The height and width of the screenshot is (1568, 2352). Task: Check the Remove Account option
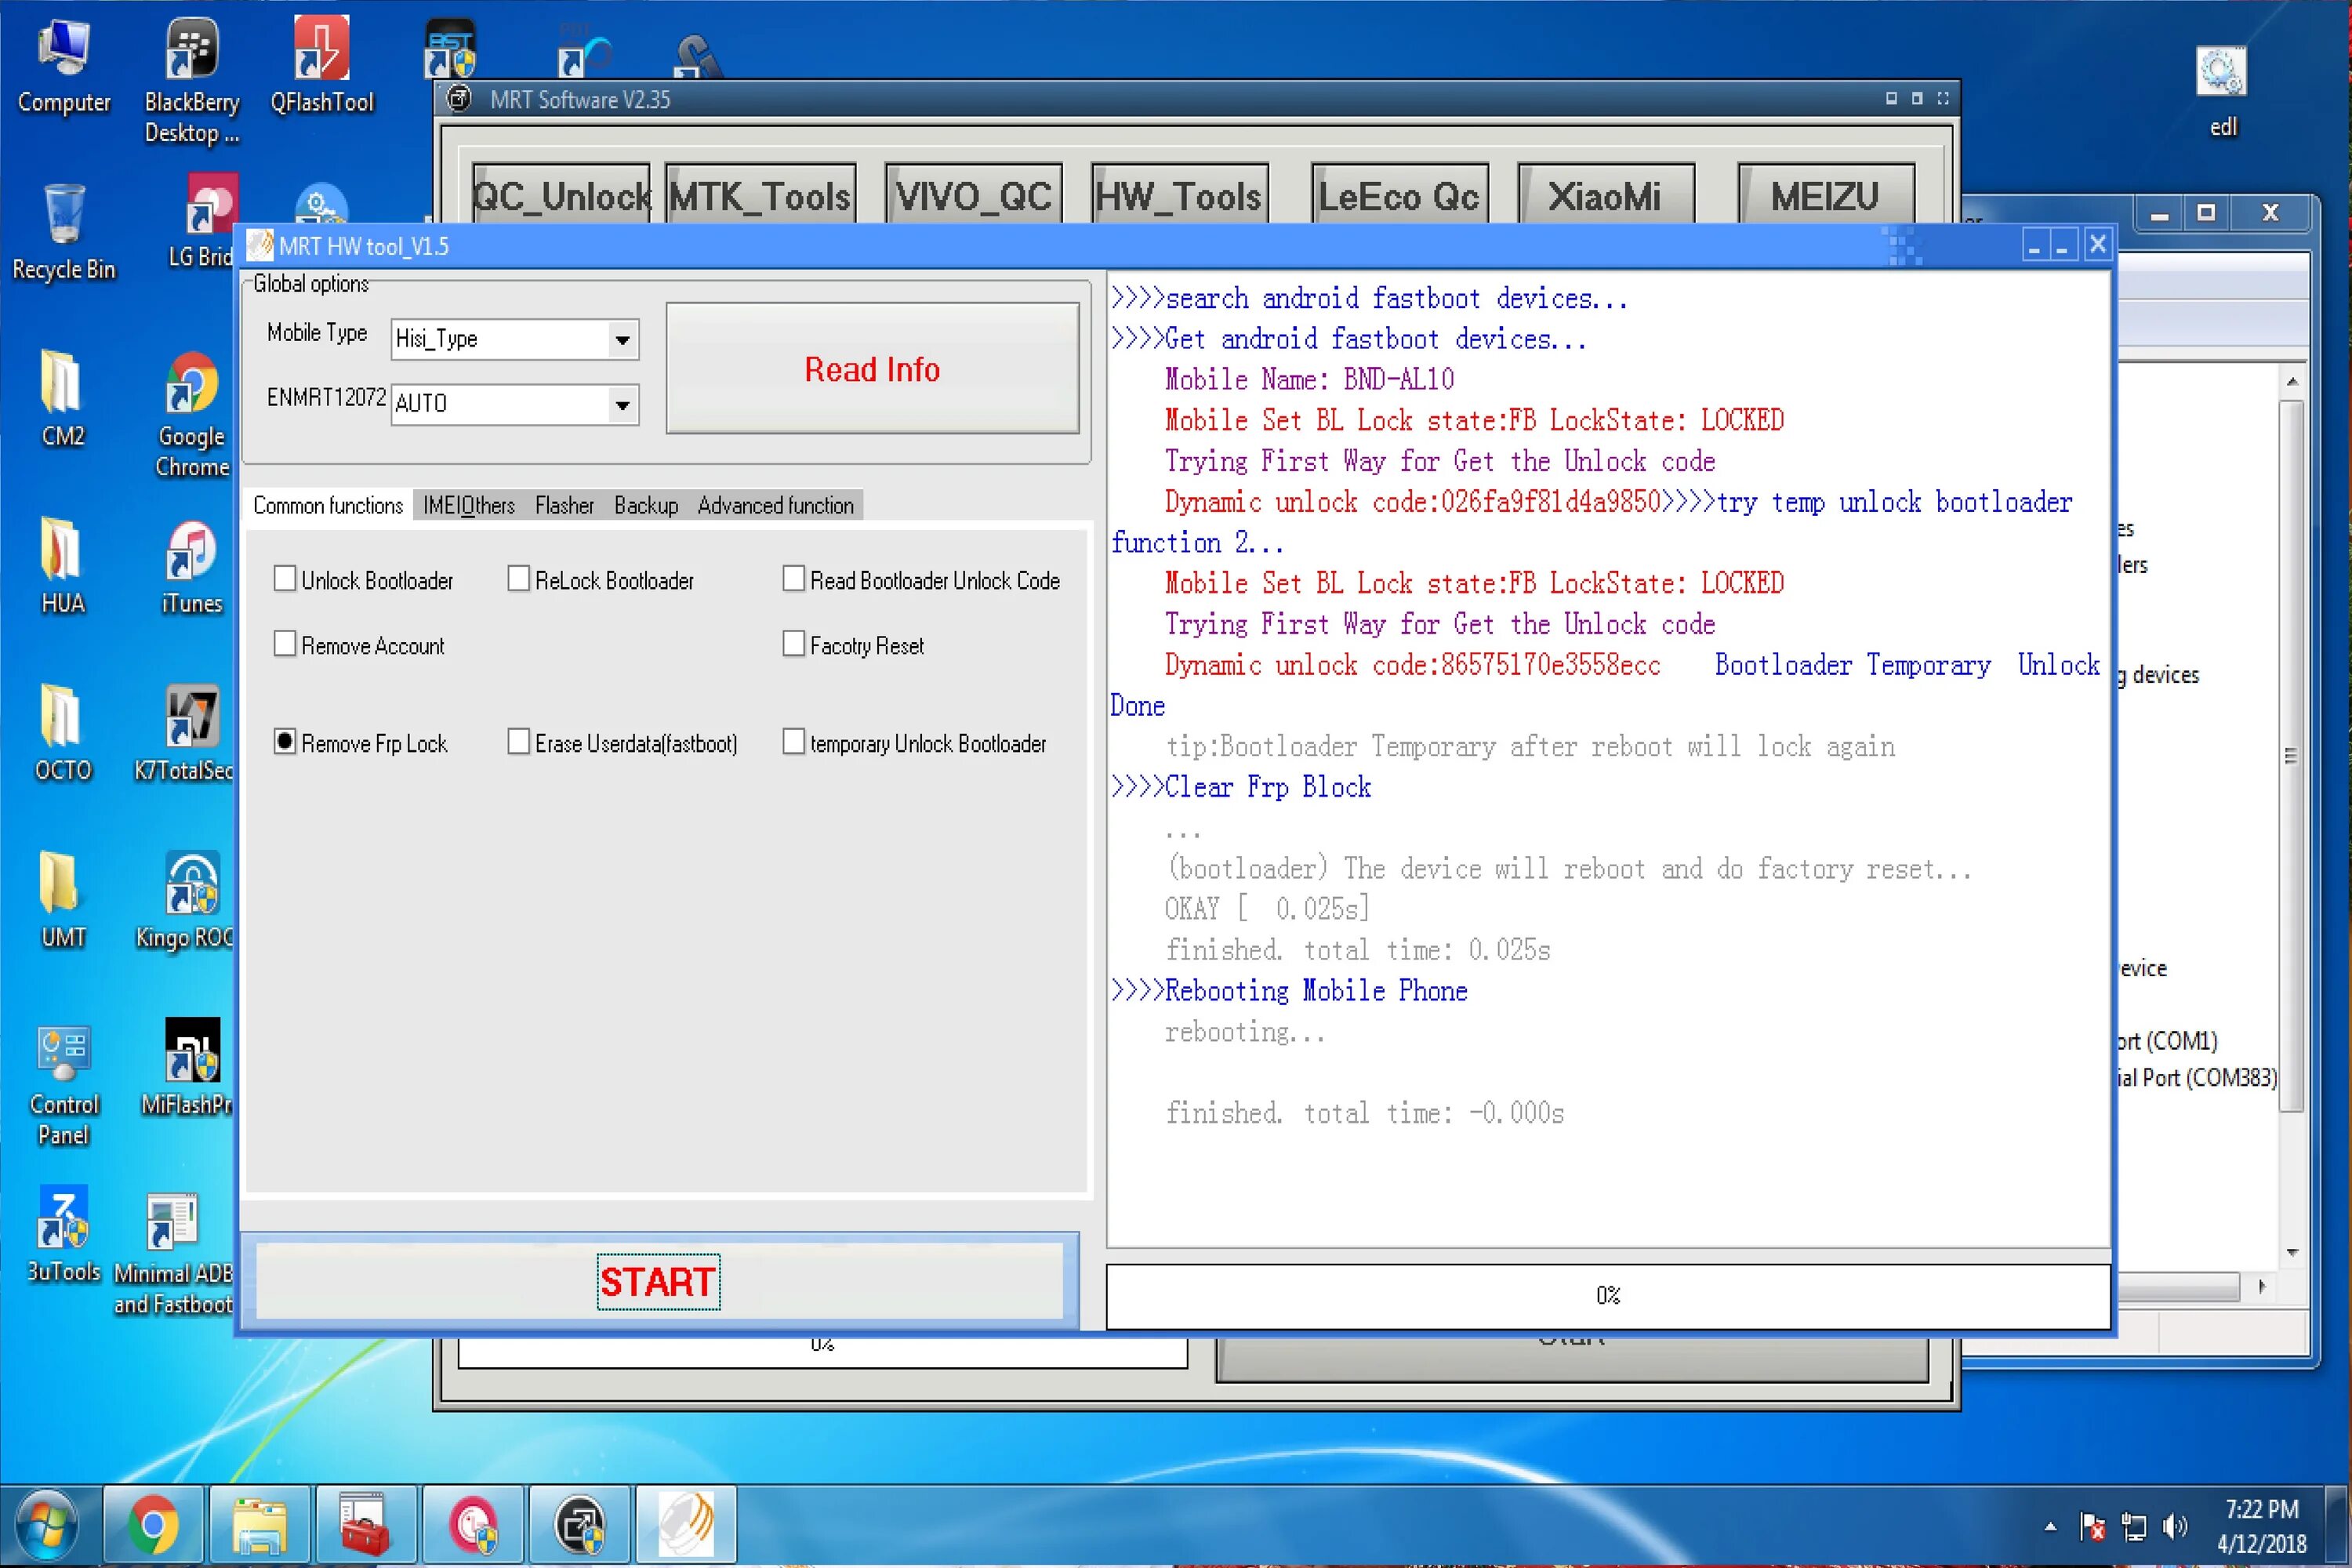coord(285,644)
